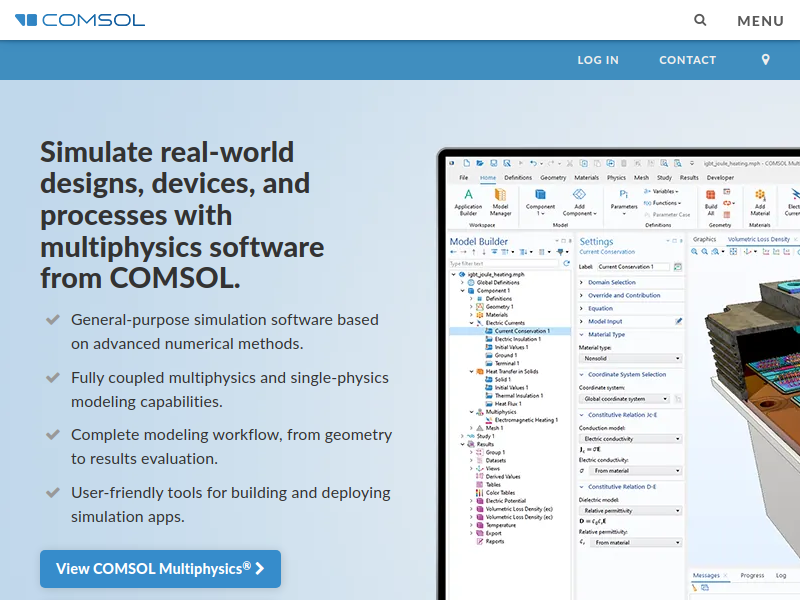Viewport: 800px width, 600px height.
Task: Open the Material type Nonsolid dropdown
Action: point(631,359)
